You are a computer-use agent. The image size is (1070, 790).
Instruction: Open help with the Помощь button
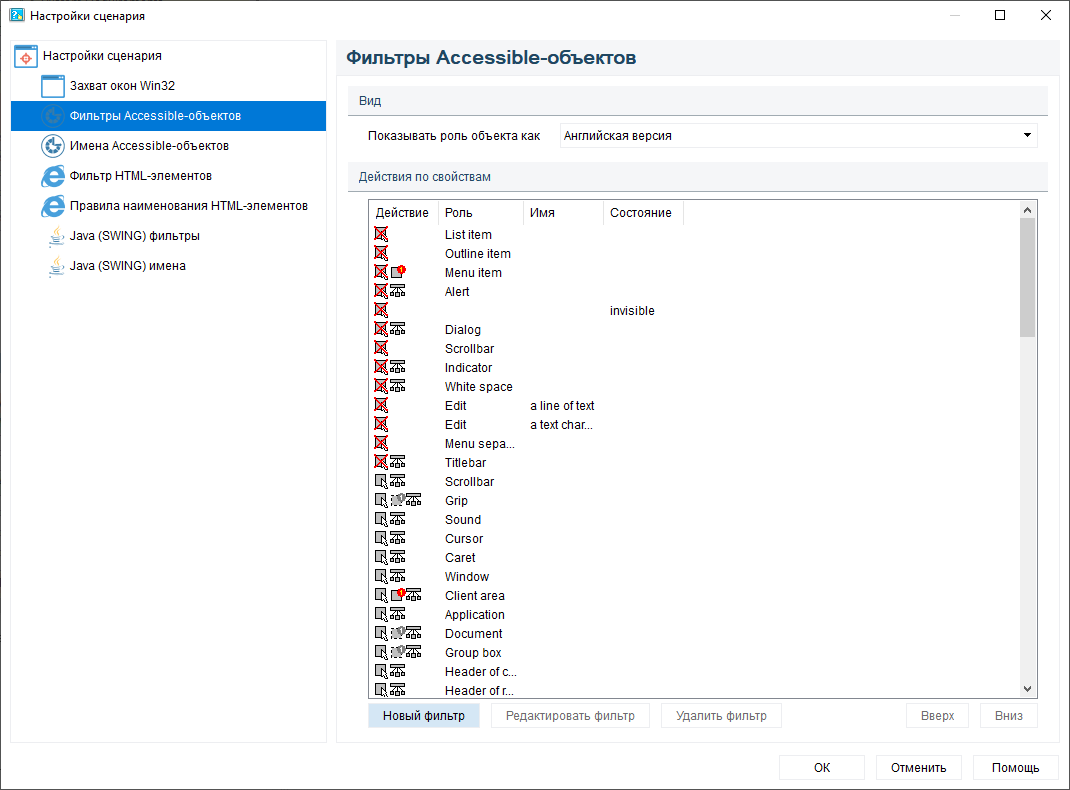1015,768
